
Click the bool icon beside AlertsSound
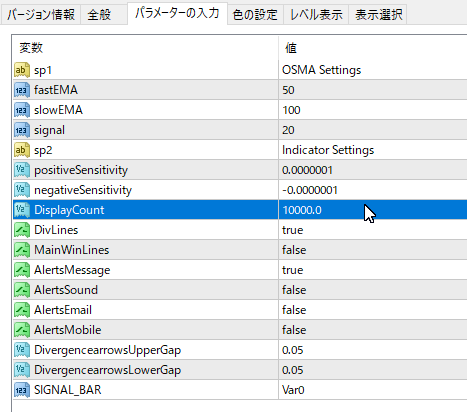pyautogui.click(x=22, y=290)
